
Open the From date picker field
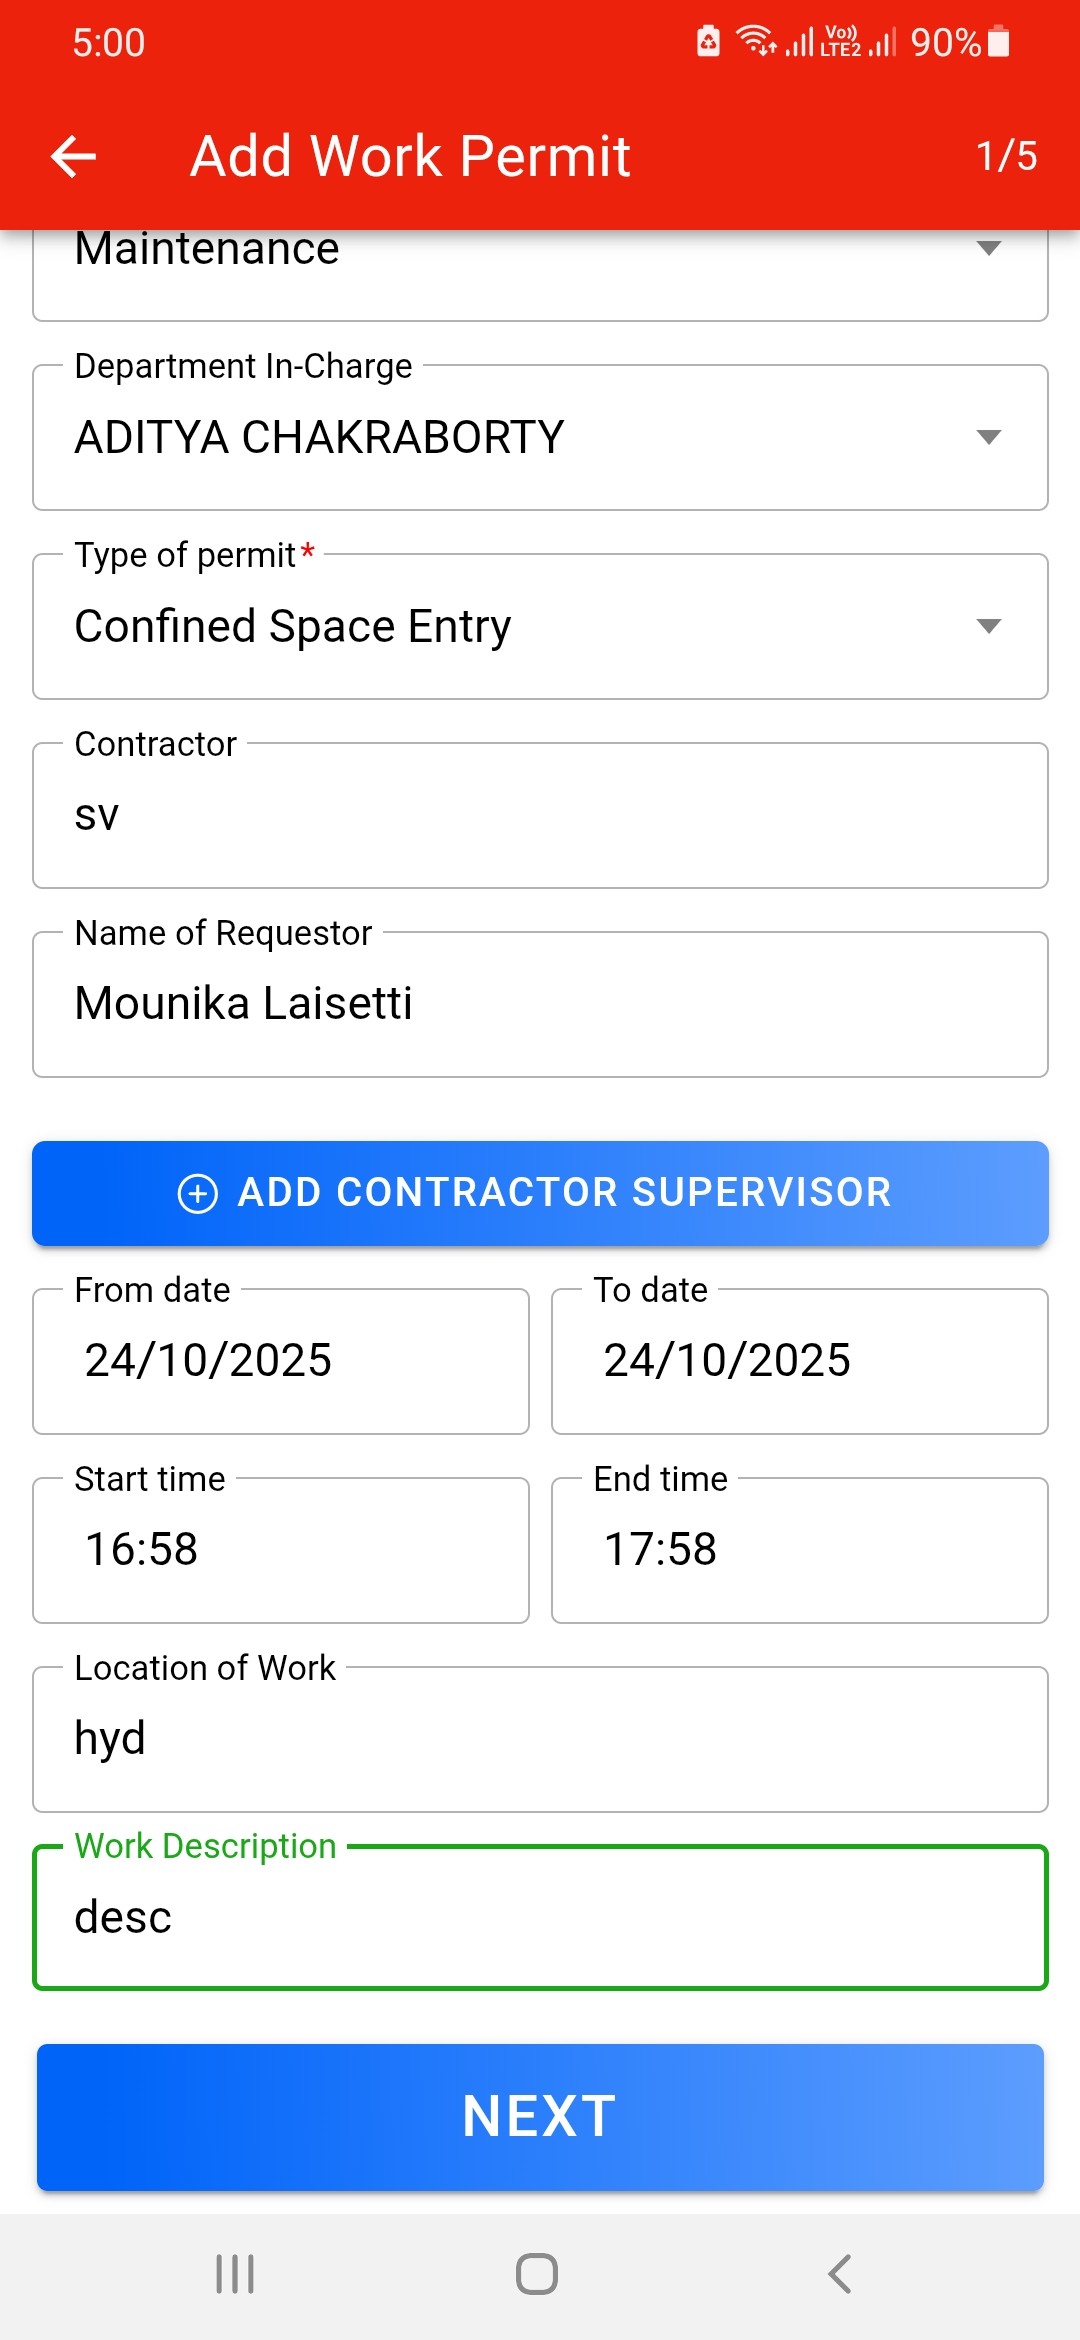281,1361
